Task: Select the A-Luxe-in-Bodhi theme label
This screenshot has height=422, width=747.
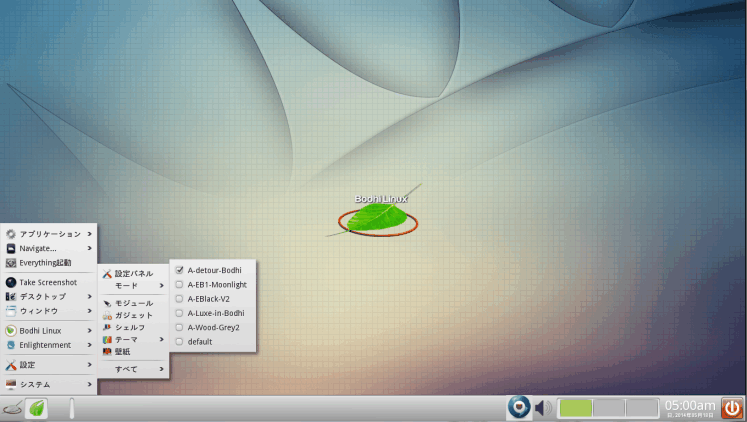Action: click(216, 313)
